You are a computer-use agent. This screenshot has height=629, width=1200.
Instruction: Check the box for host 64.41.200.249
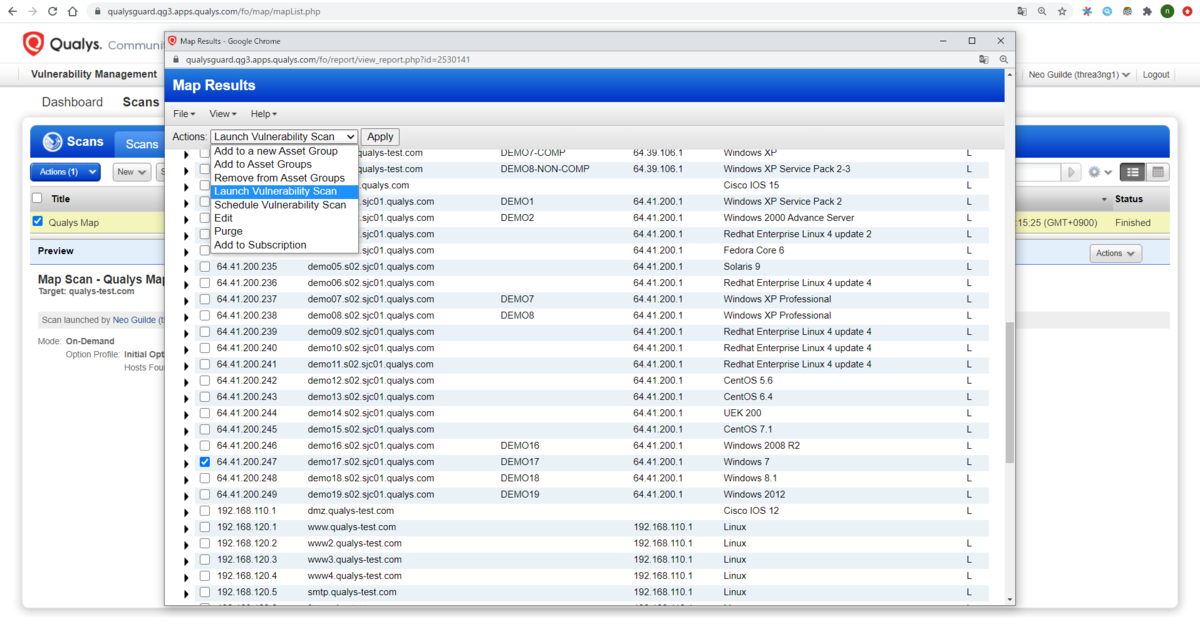(x=205, y=495)
